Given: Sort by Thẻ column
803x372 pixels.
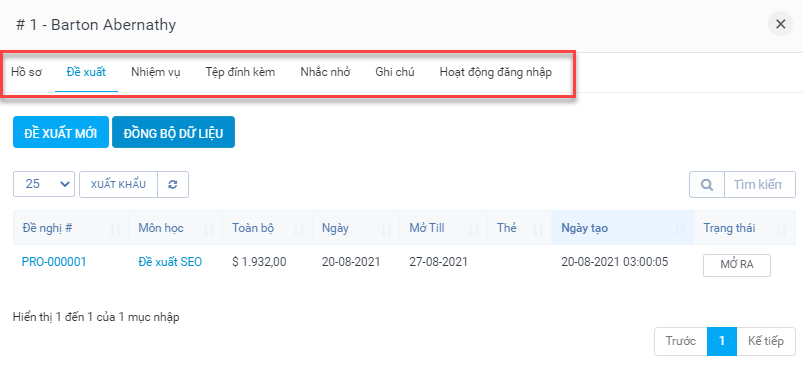Looking at the screenshot, I should (x=519, y=228).
